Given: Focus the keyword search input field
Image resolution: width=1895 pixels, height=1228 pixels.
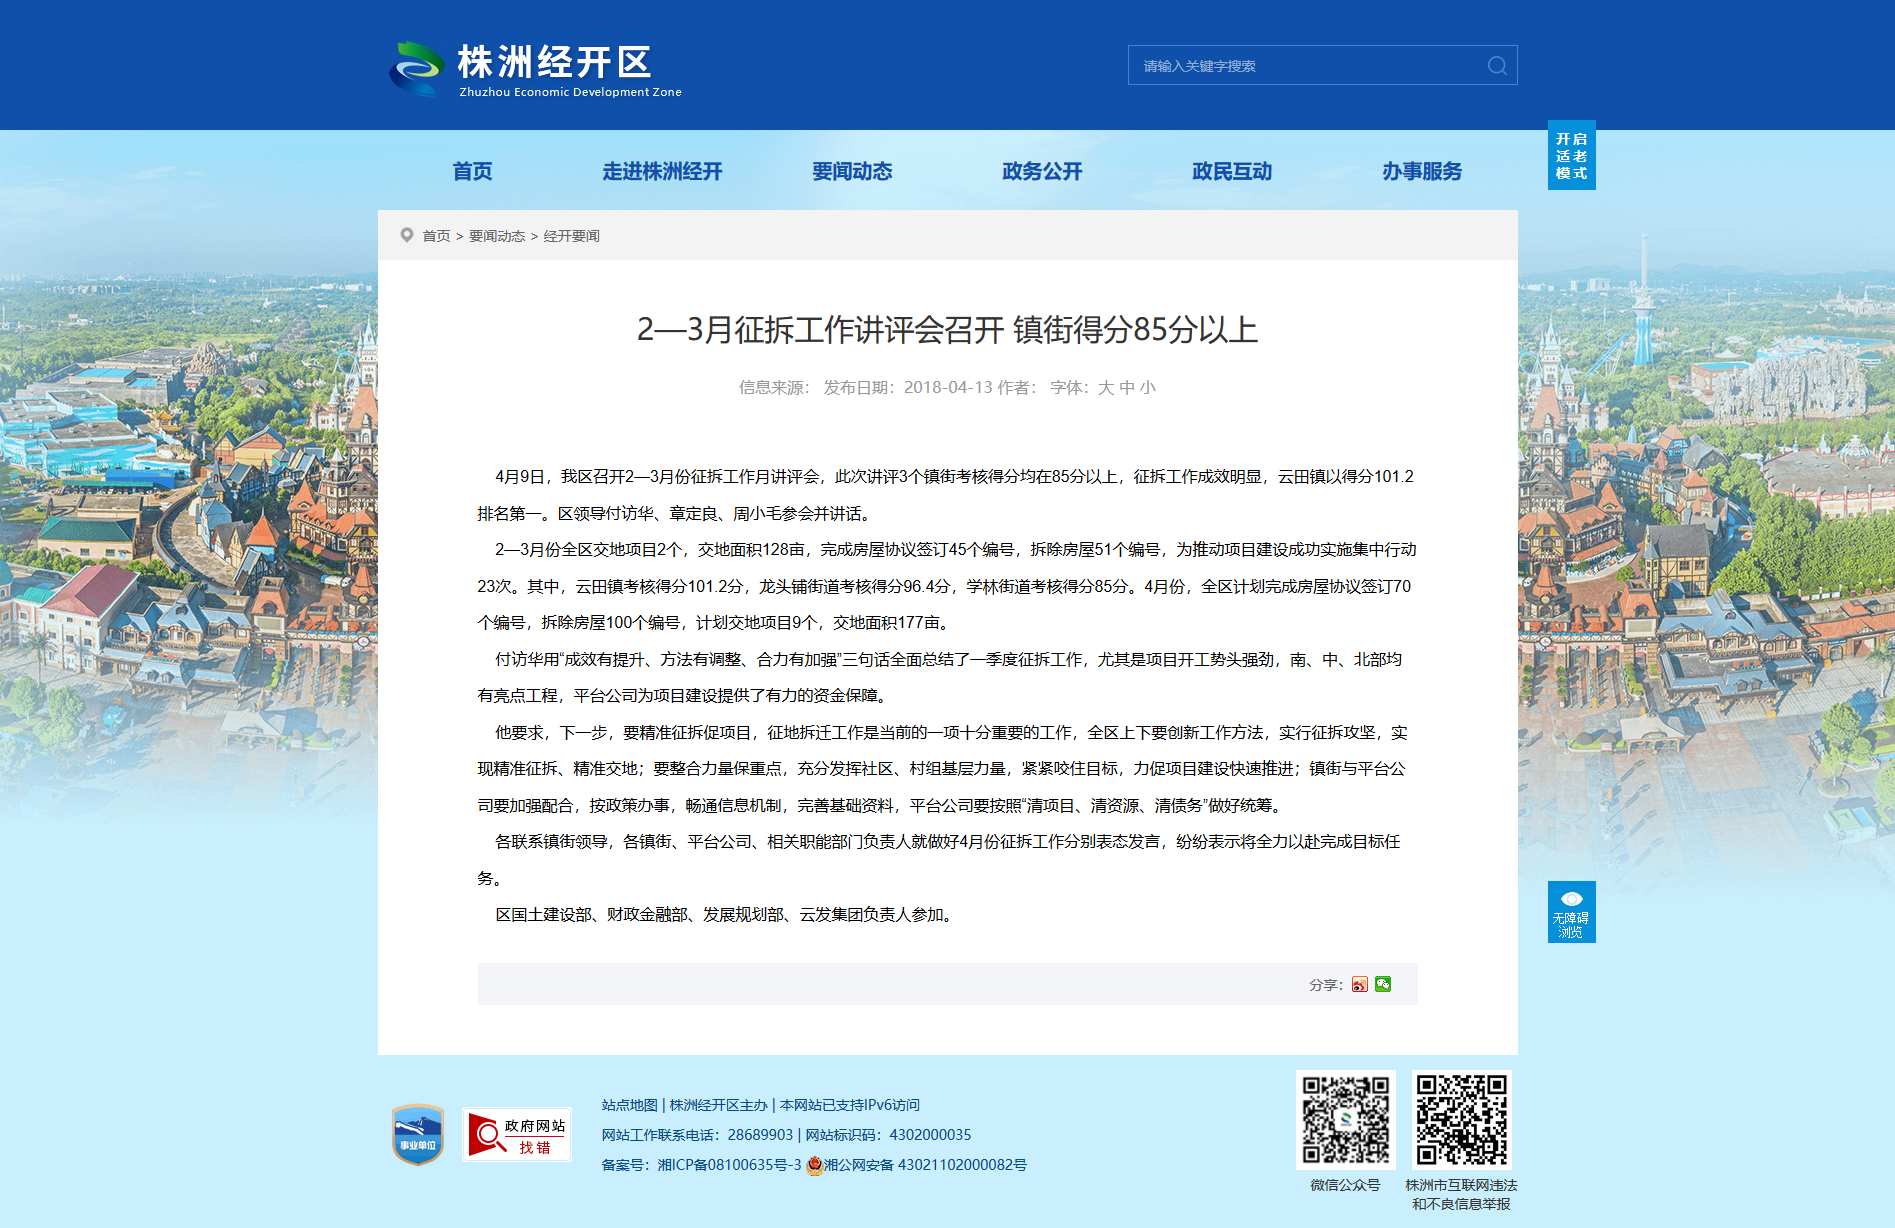Looking at the screenshot, I should click(1308, 66).
